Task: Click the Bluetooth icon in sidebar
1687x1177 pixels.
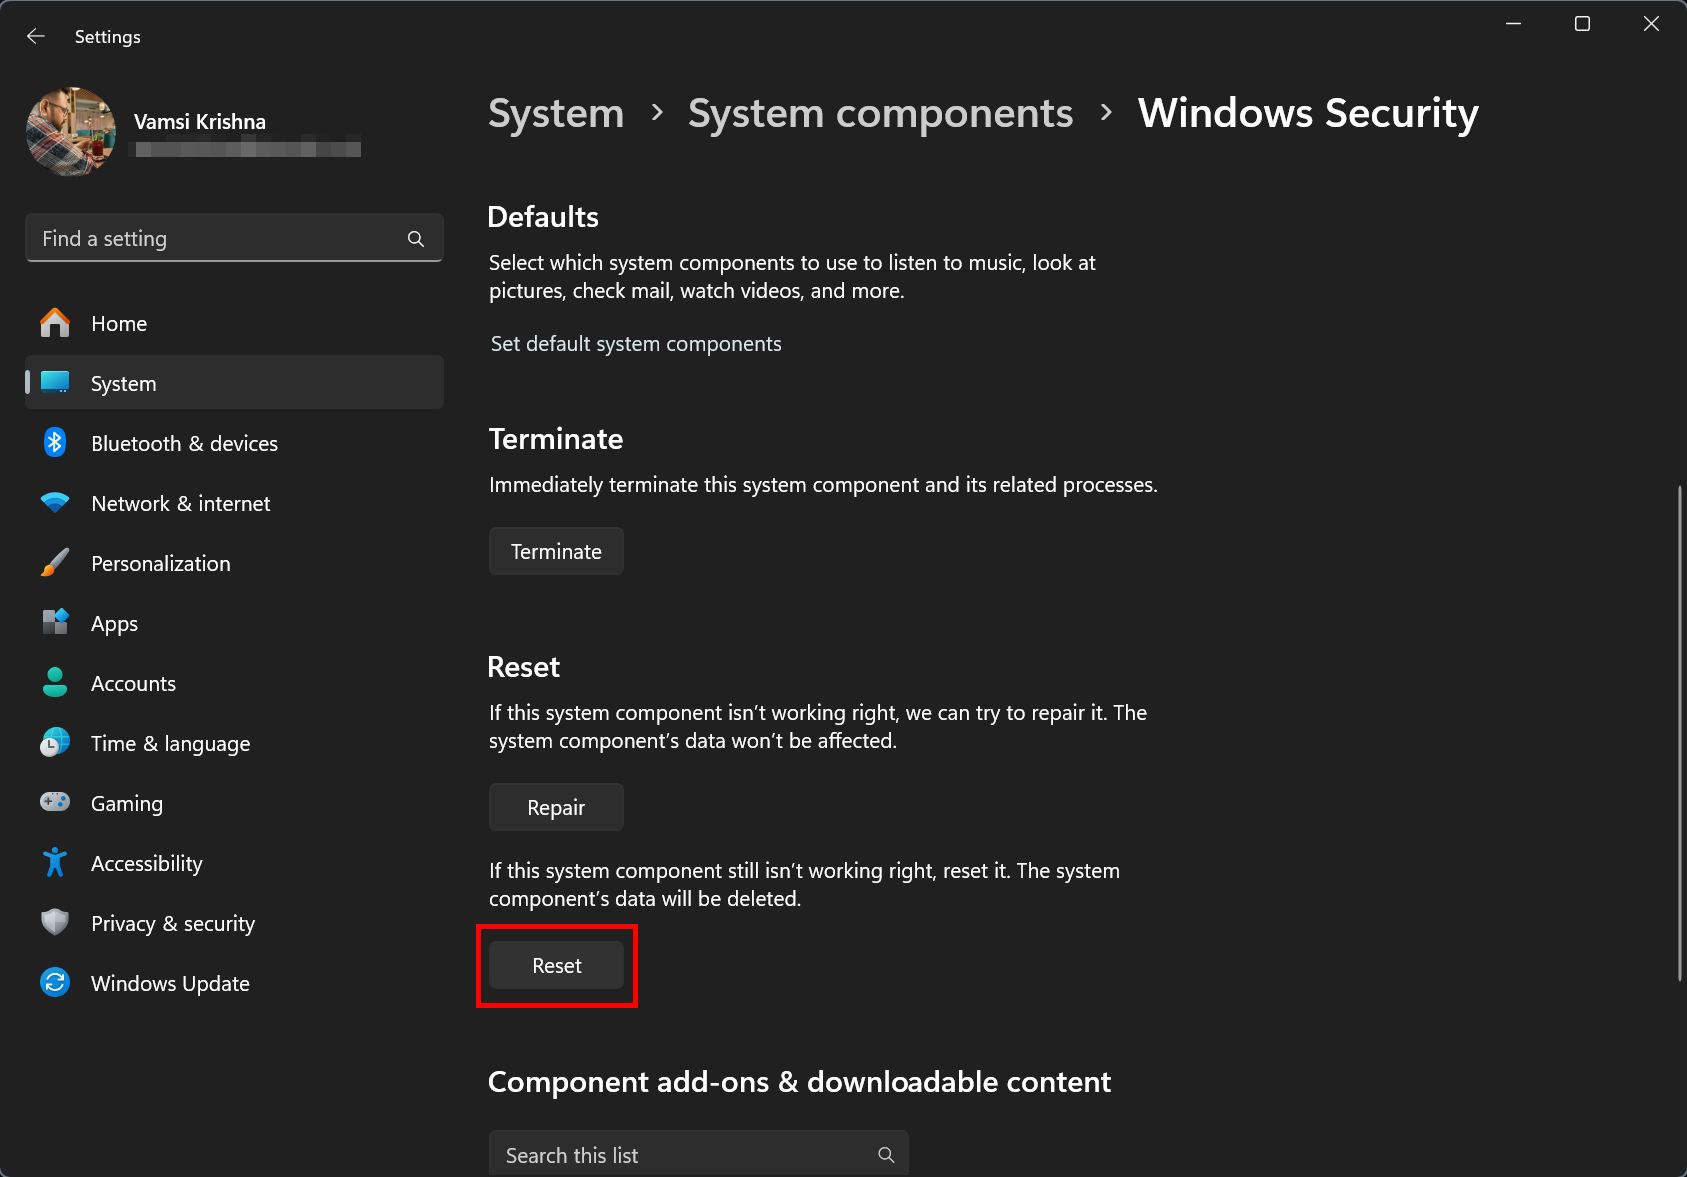Action: pyautogui.click(x=55, y=443)
